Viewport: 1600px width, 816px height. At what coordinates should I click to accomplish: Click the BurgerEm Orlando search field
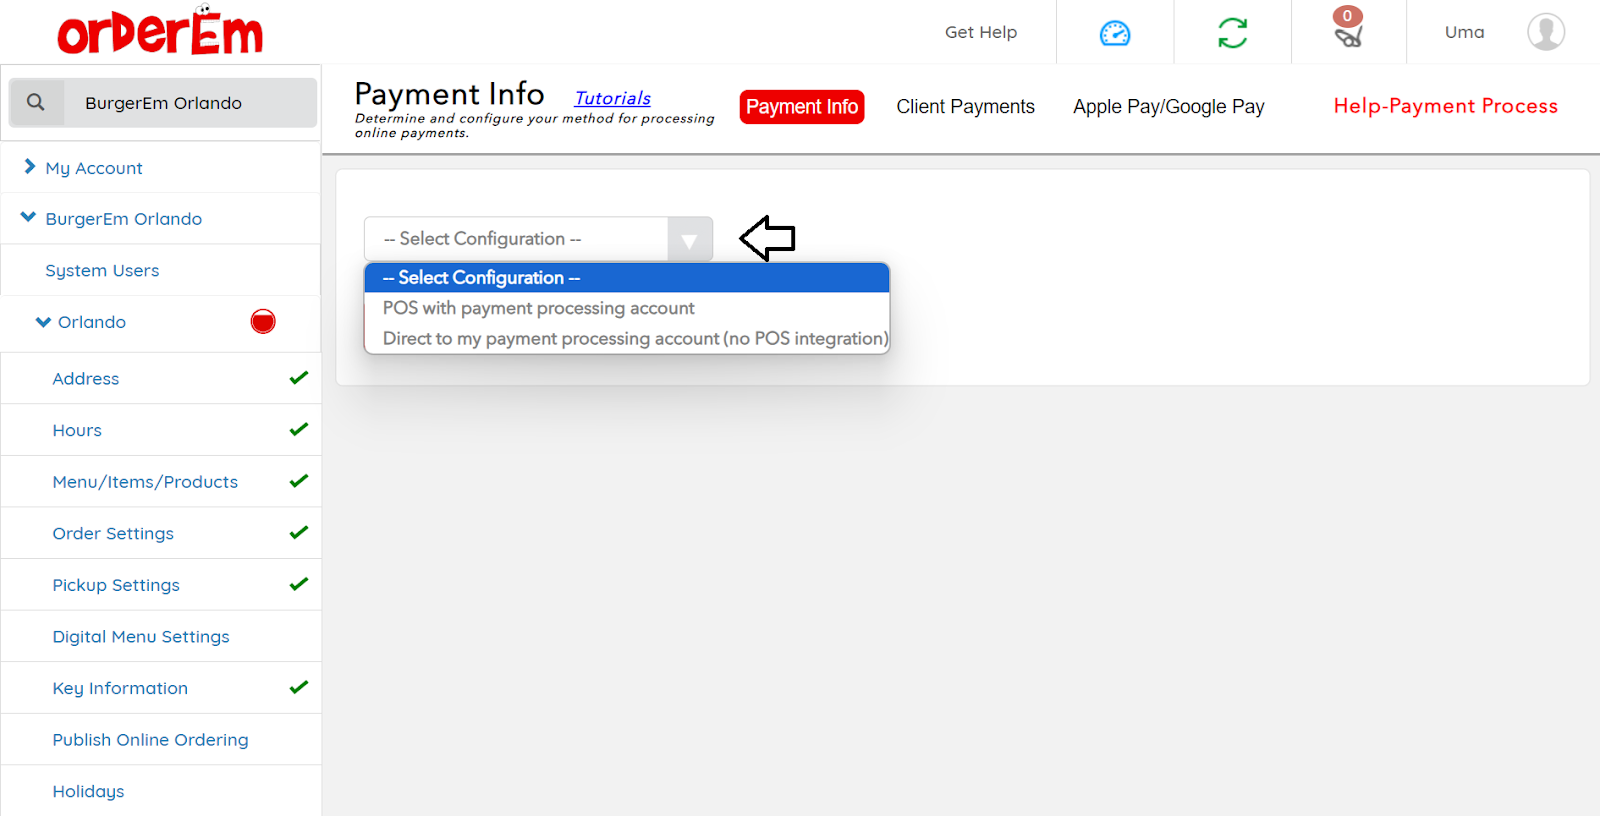coord(190,103)
